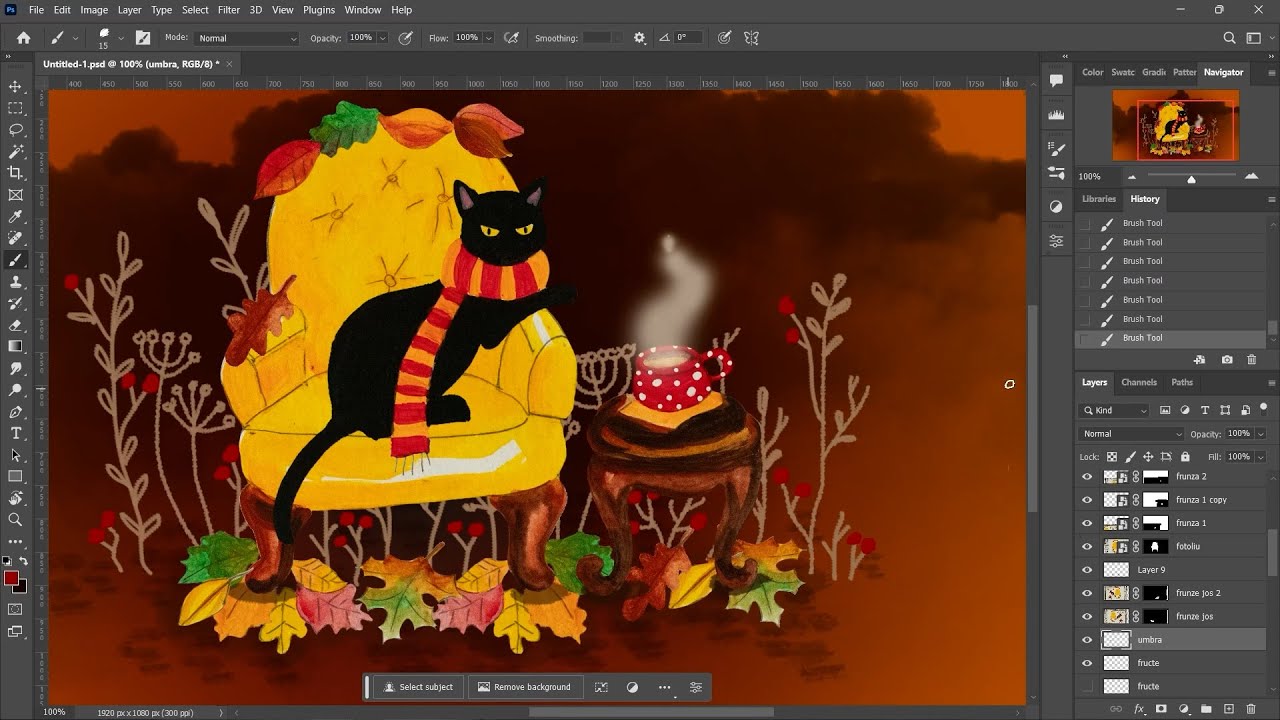Open the layer Opacity dropdown arrow
This screenshot has height=720, width=1280.
pyautogui.click(x=1260, y=434)
